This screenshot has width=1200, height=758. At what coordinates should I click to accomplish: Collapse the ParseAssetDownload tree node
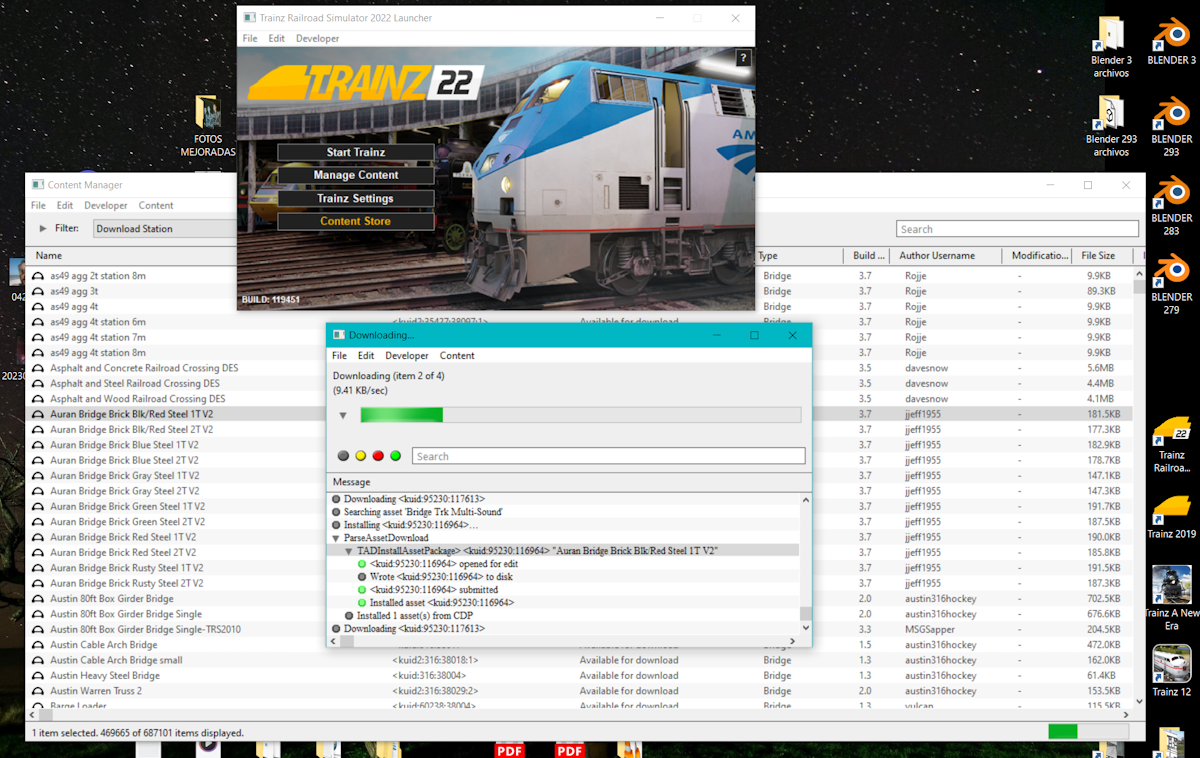[x=336, y=538]
